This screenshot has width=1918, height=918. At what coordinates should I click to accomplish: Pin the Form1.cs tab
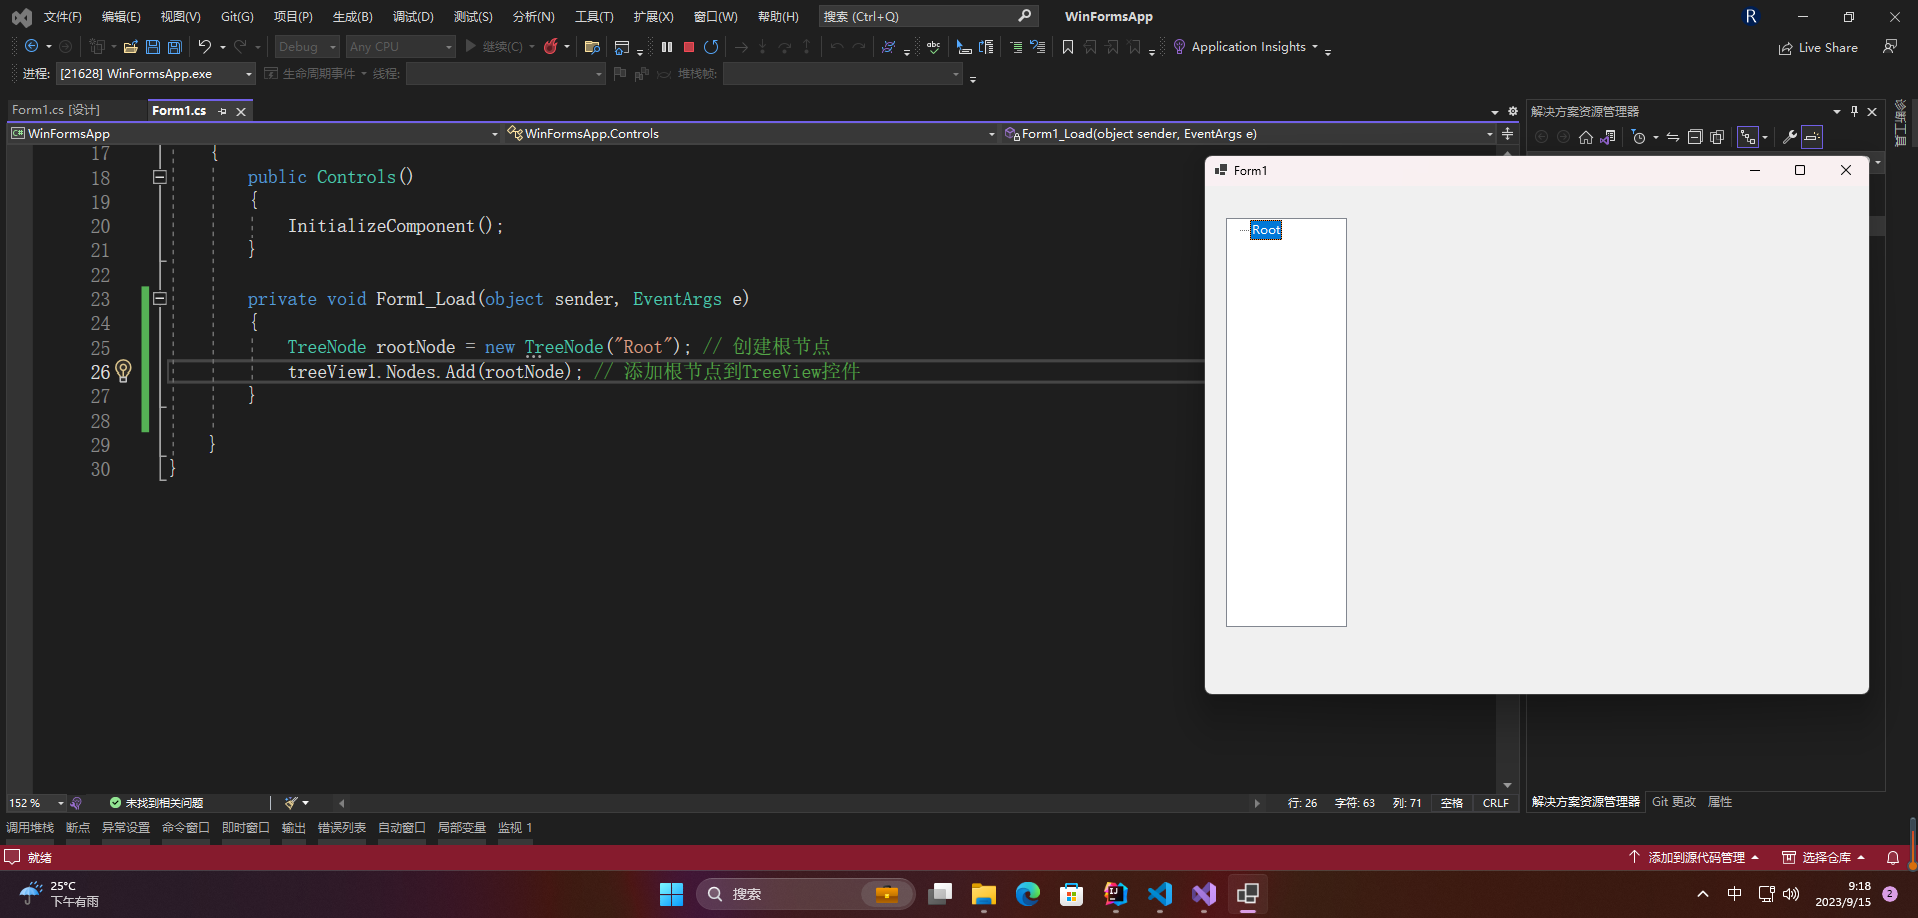click(x=223, y=111)
